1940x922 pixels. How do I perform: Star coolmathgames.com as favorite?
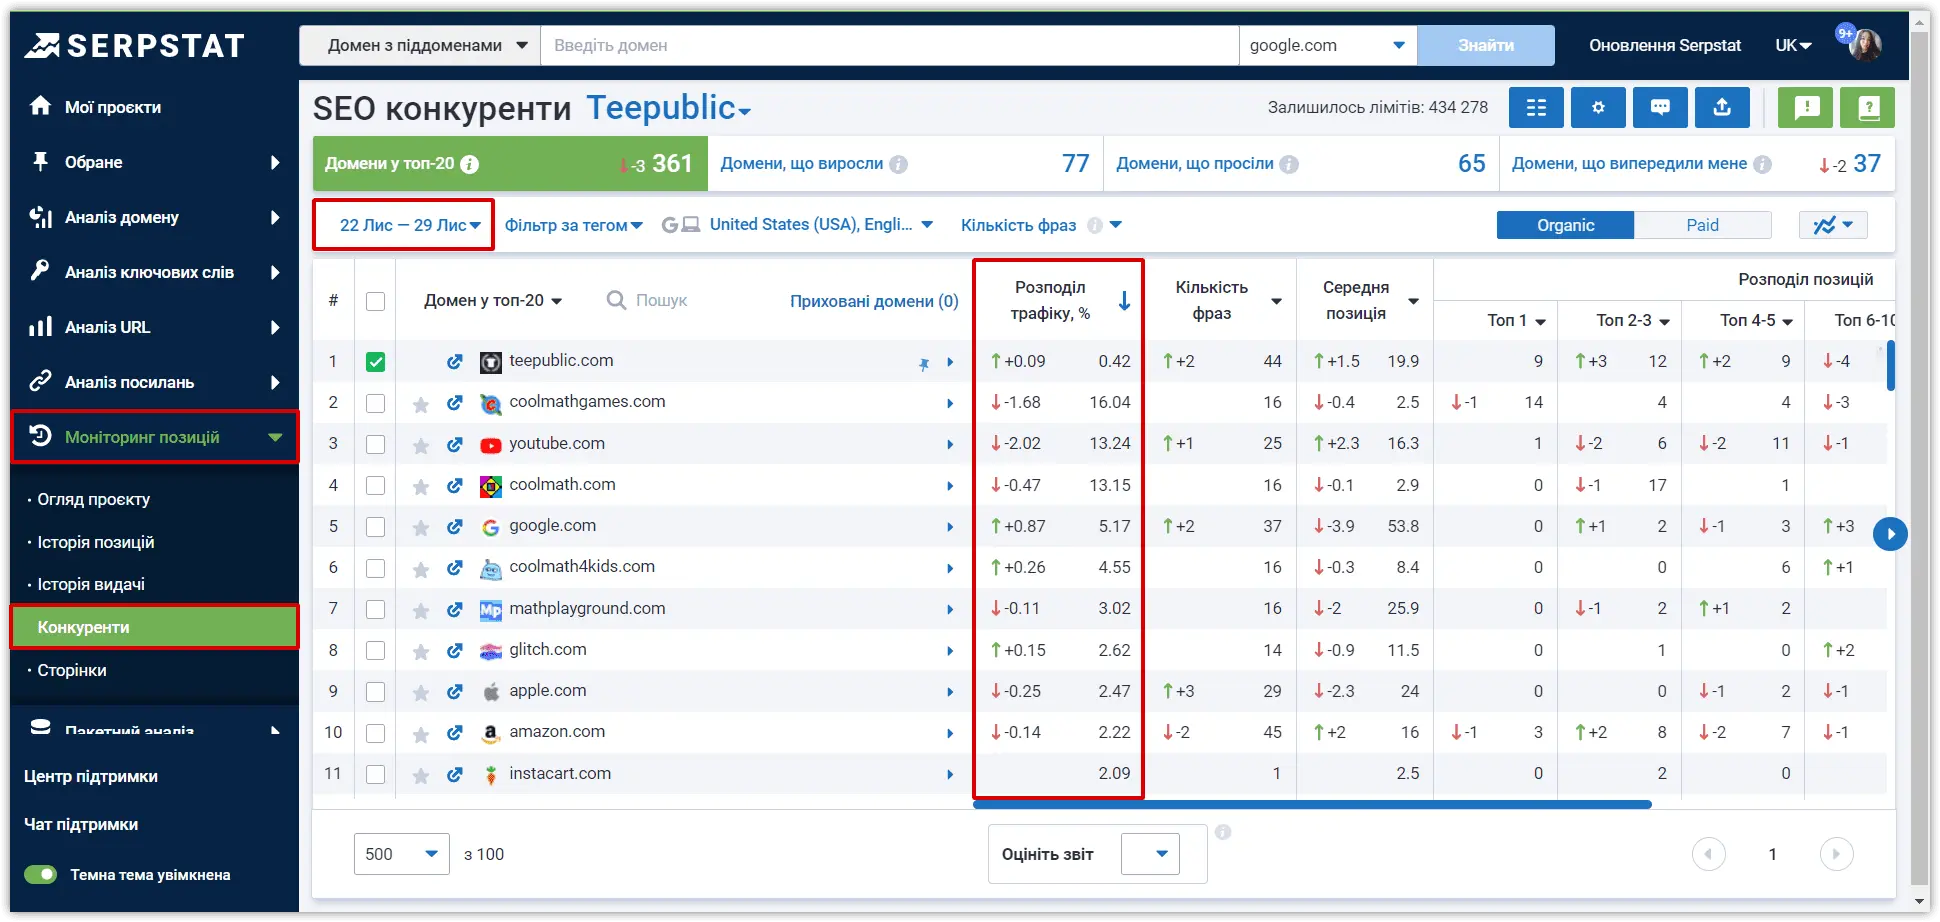(x=421, y=404)
